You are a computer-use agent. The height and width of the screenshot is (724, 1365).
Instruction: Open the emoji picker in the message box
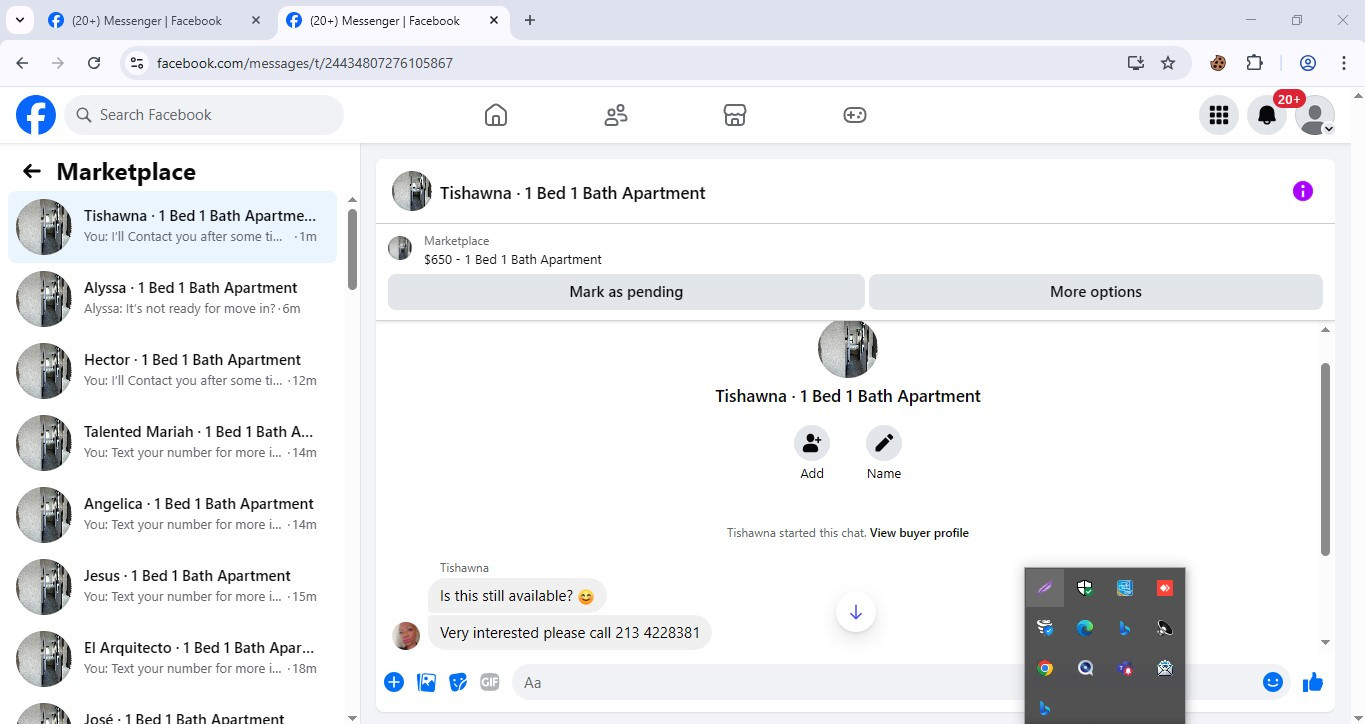coord(1272,682)
